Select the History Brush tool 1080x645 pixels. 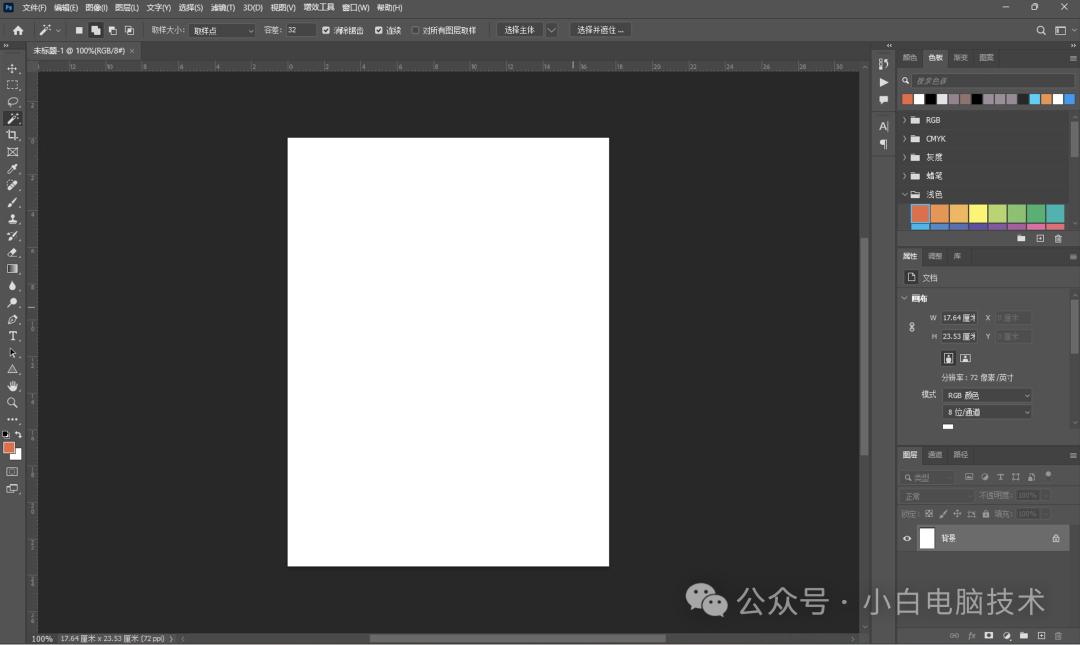[x=12, y=236]
